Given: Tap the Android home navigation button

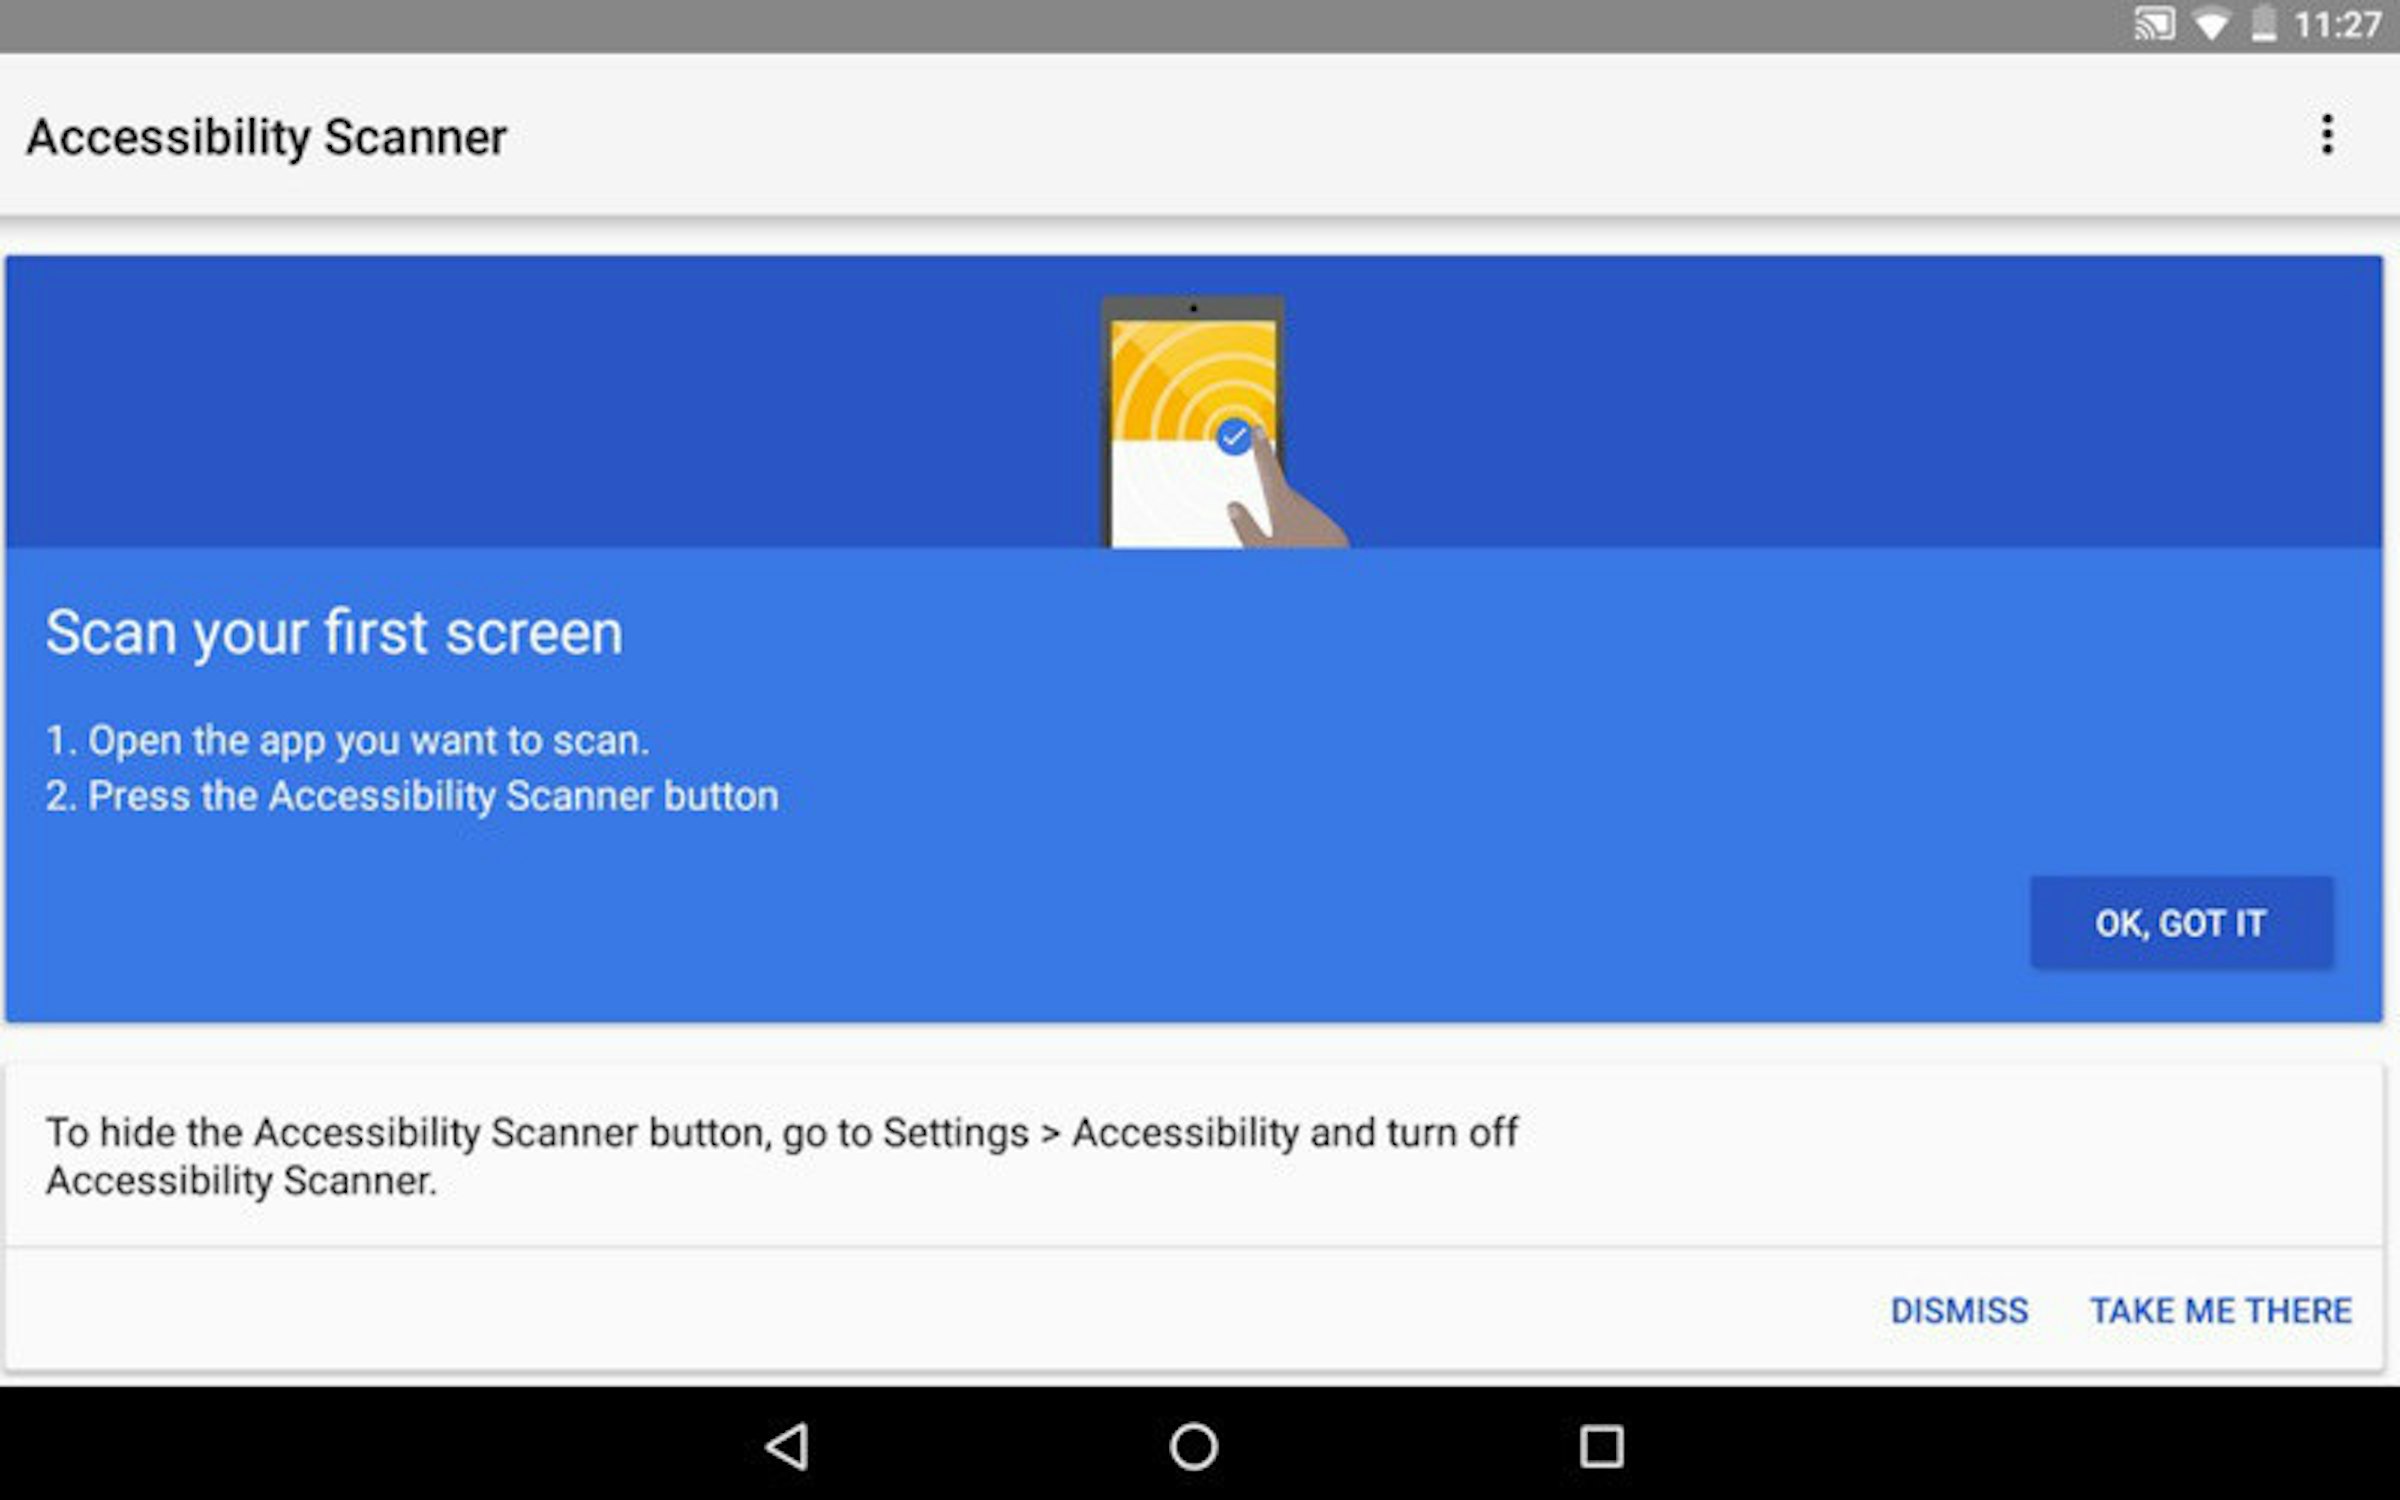Looking at the screenshot, I should coord(1194,1446).
